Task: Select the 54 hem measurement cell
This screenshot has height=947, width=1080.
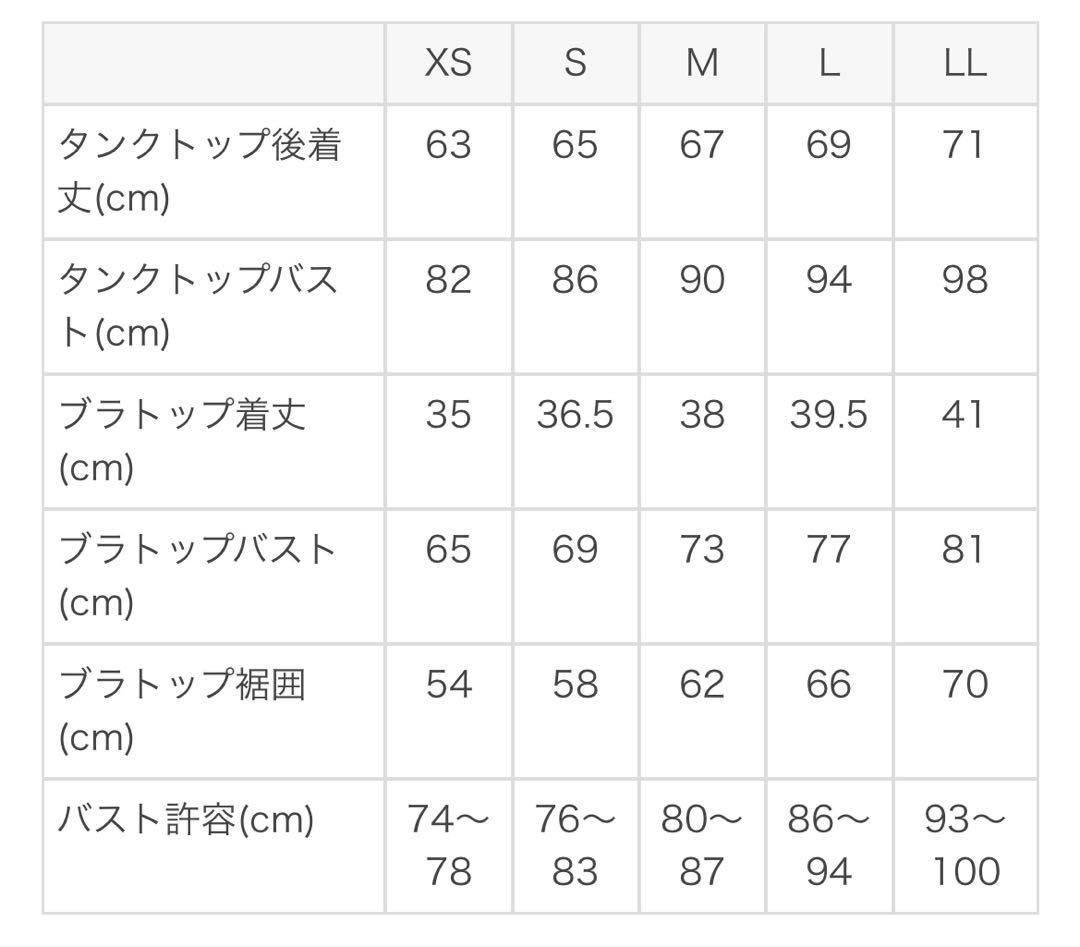Action: tap(448, 684)
